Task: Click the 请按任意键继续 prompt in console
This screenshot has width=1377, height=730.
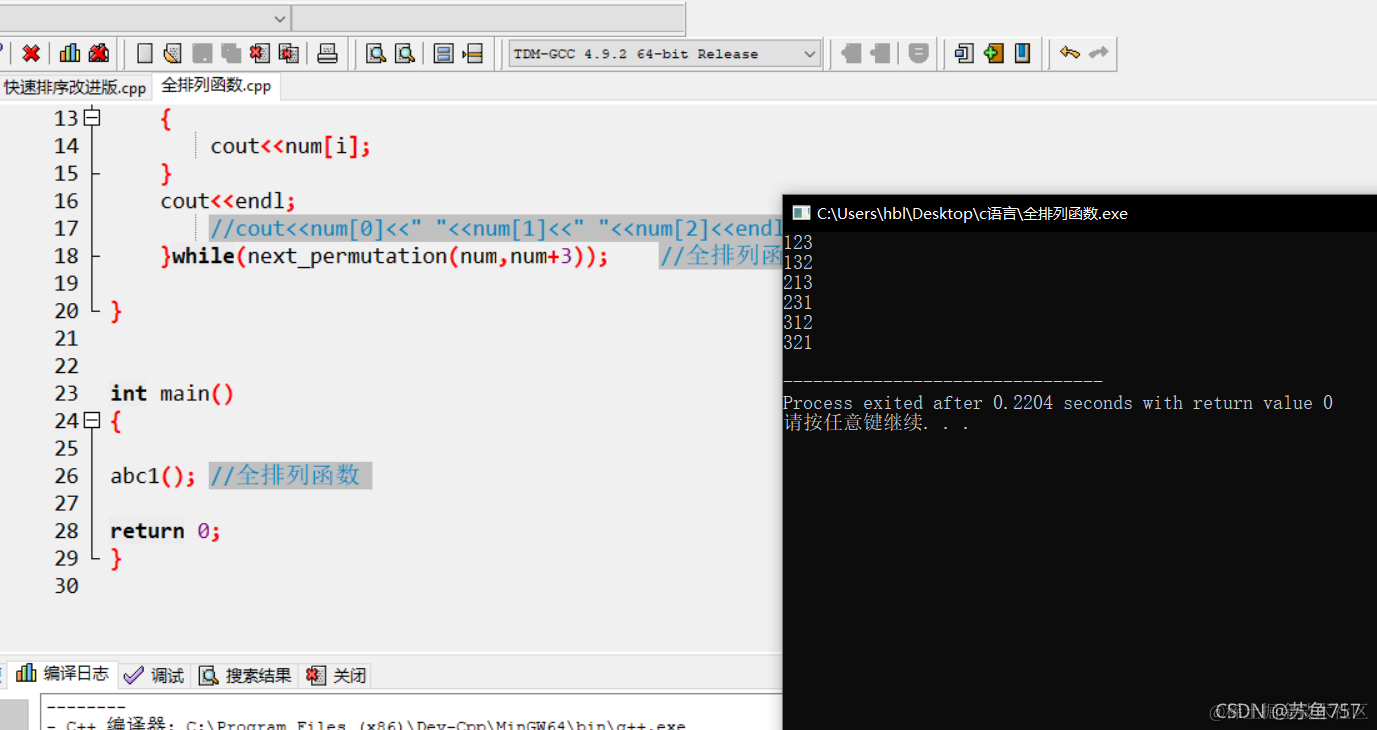Action: tap(876, 423)
